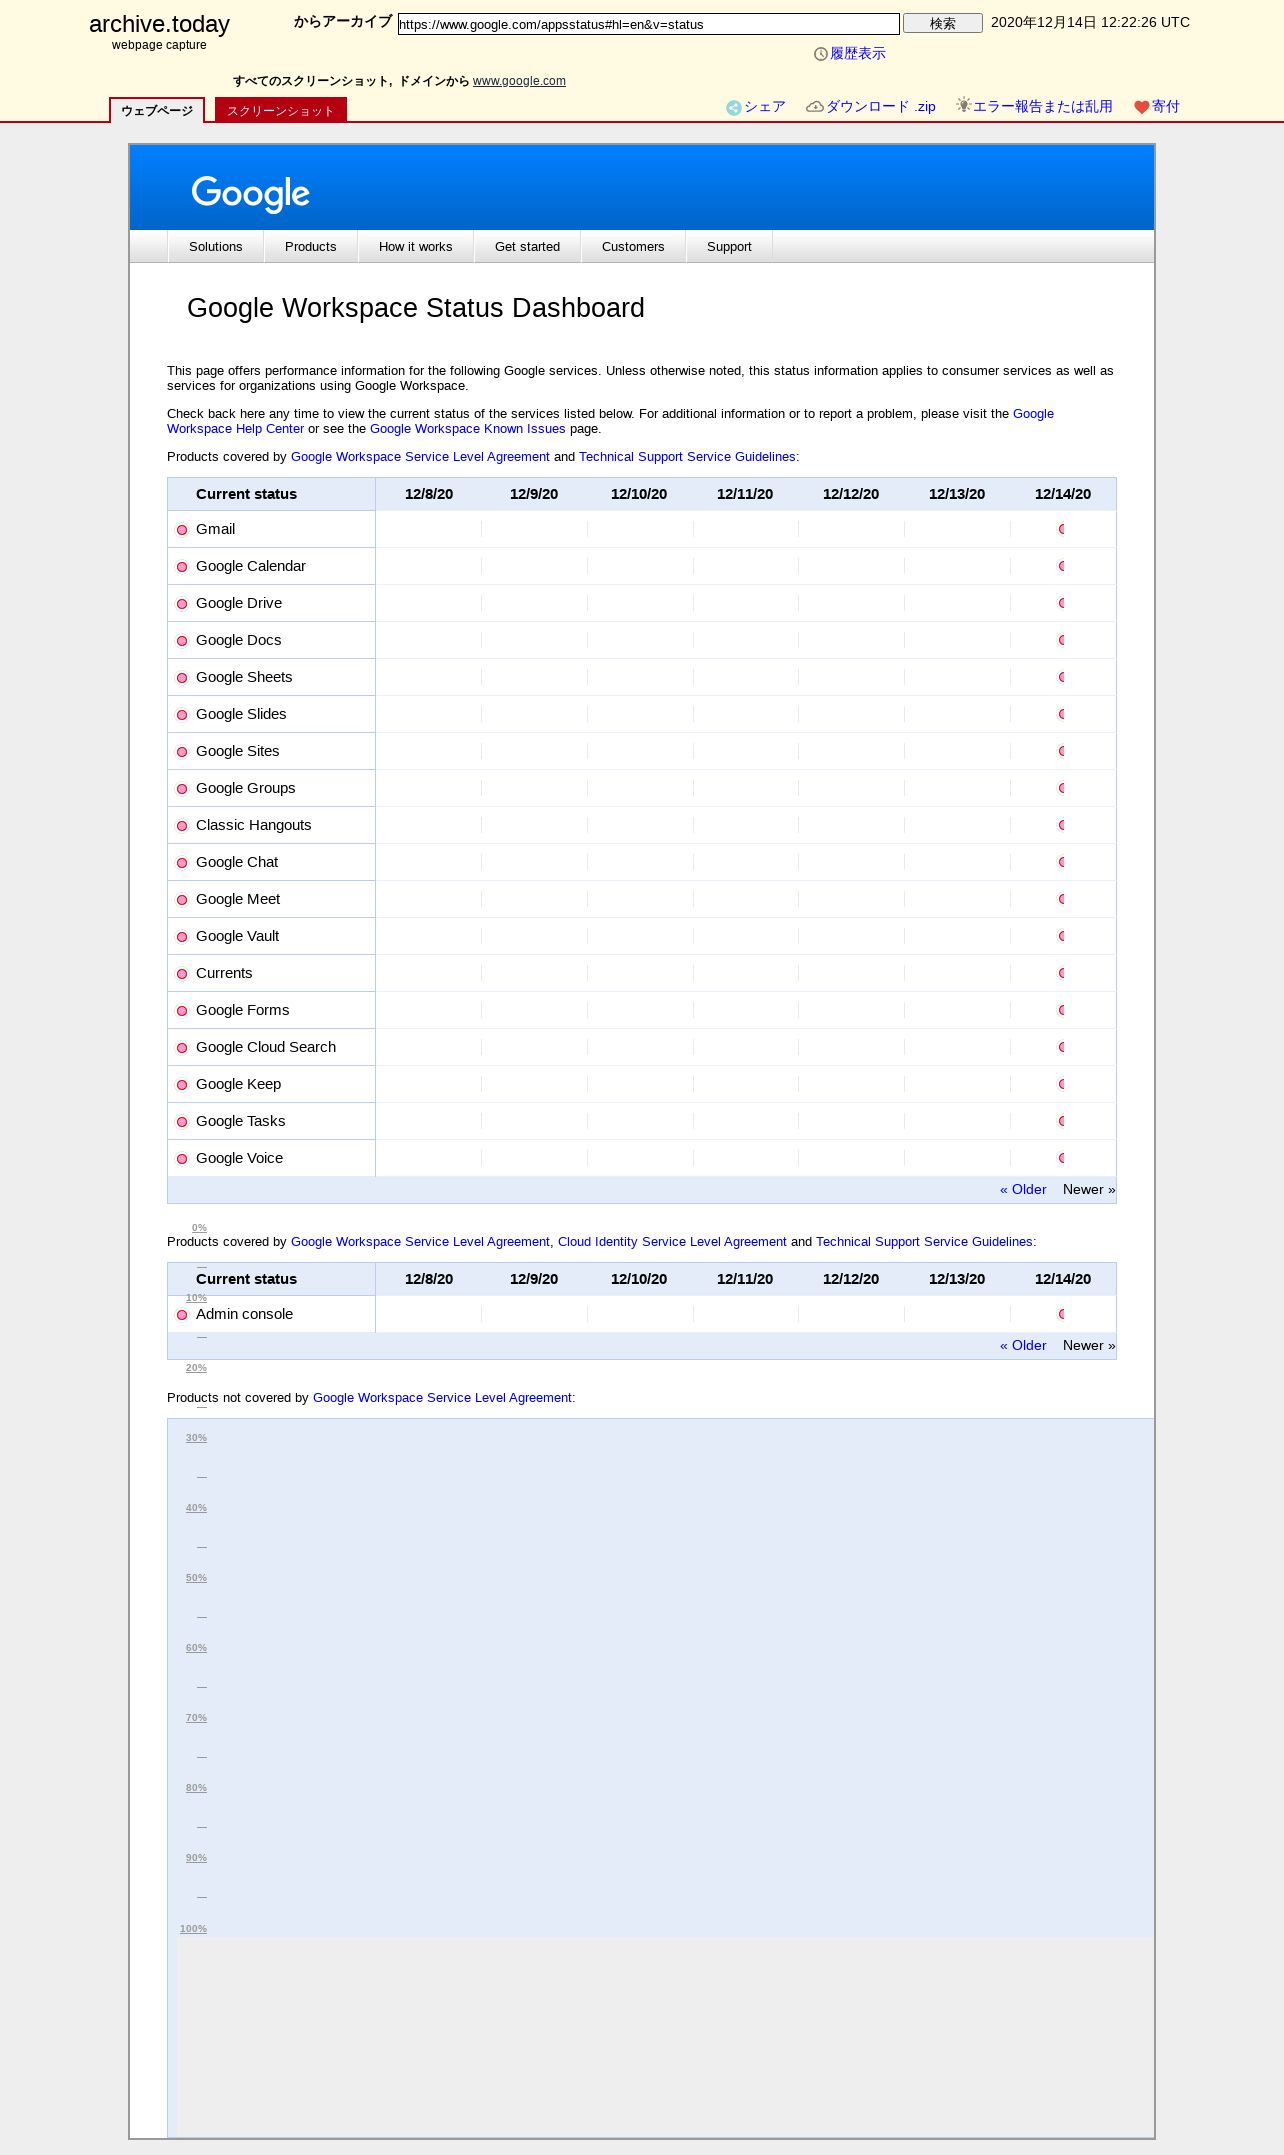
Task: Click « Older below the Admin console row
Action: (x=1023, y=1346)
